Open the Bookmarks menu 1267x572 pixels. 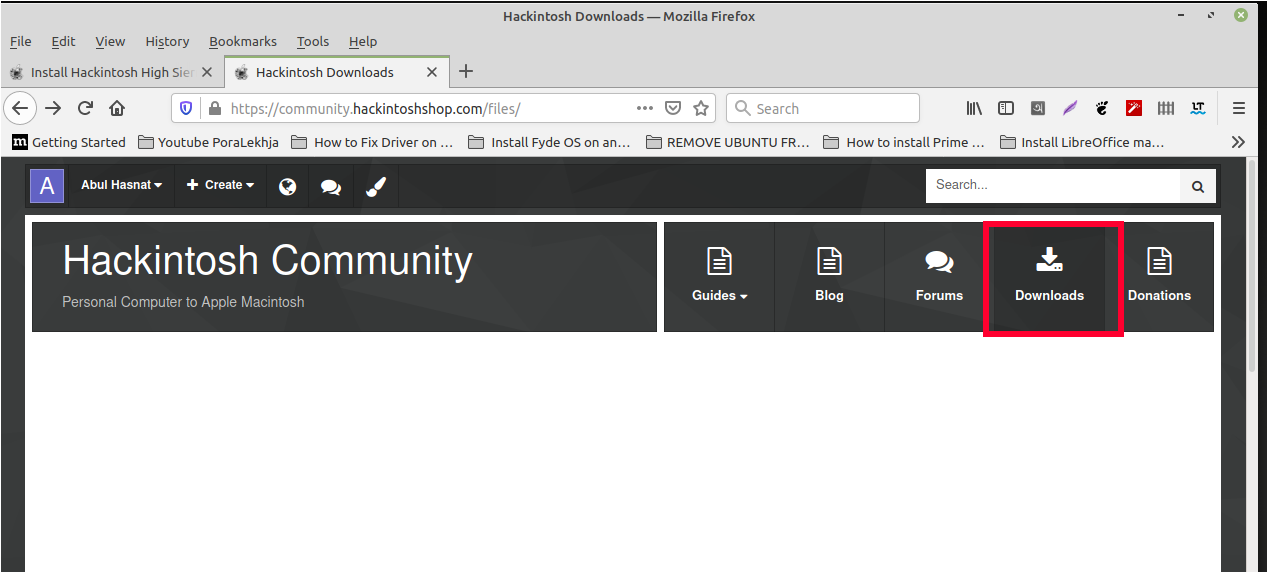tap(243, 41)
